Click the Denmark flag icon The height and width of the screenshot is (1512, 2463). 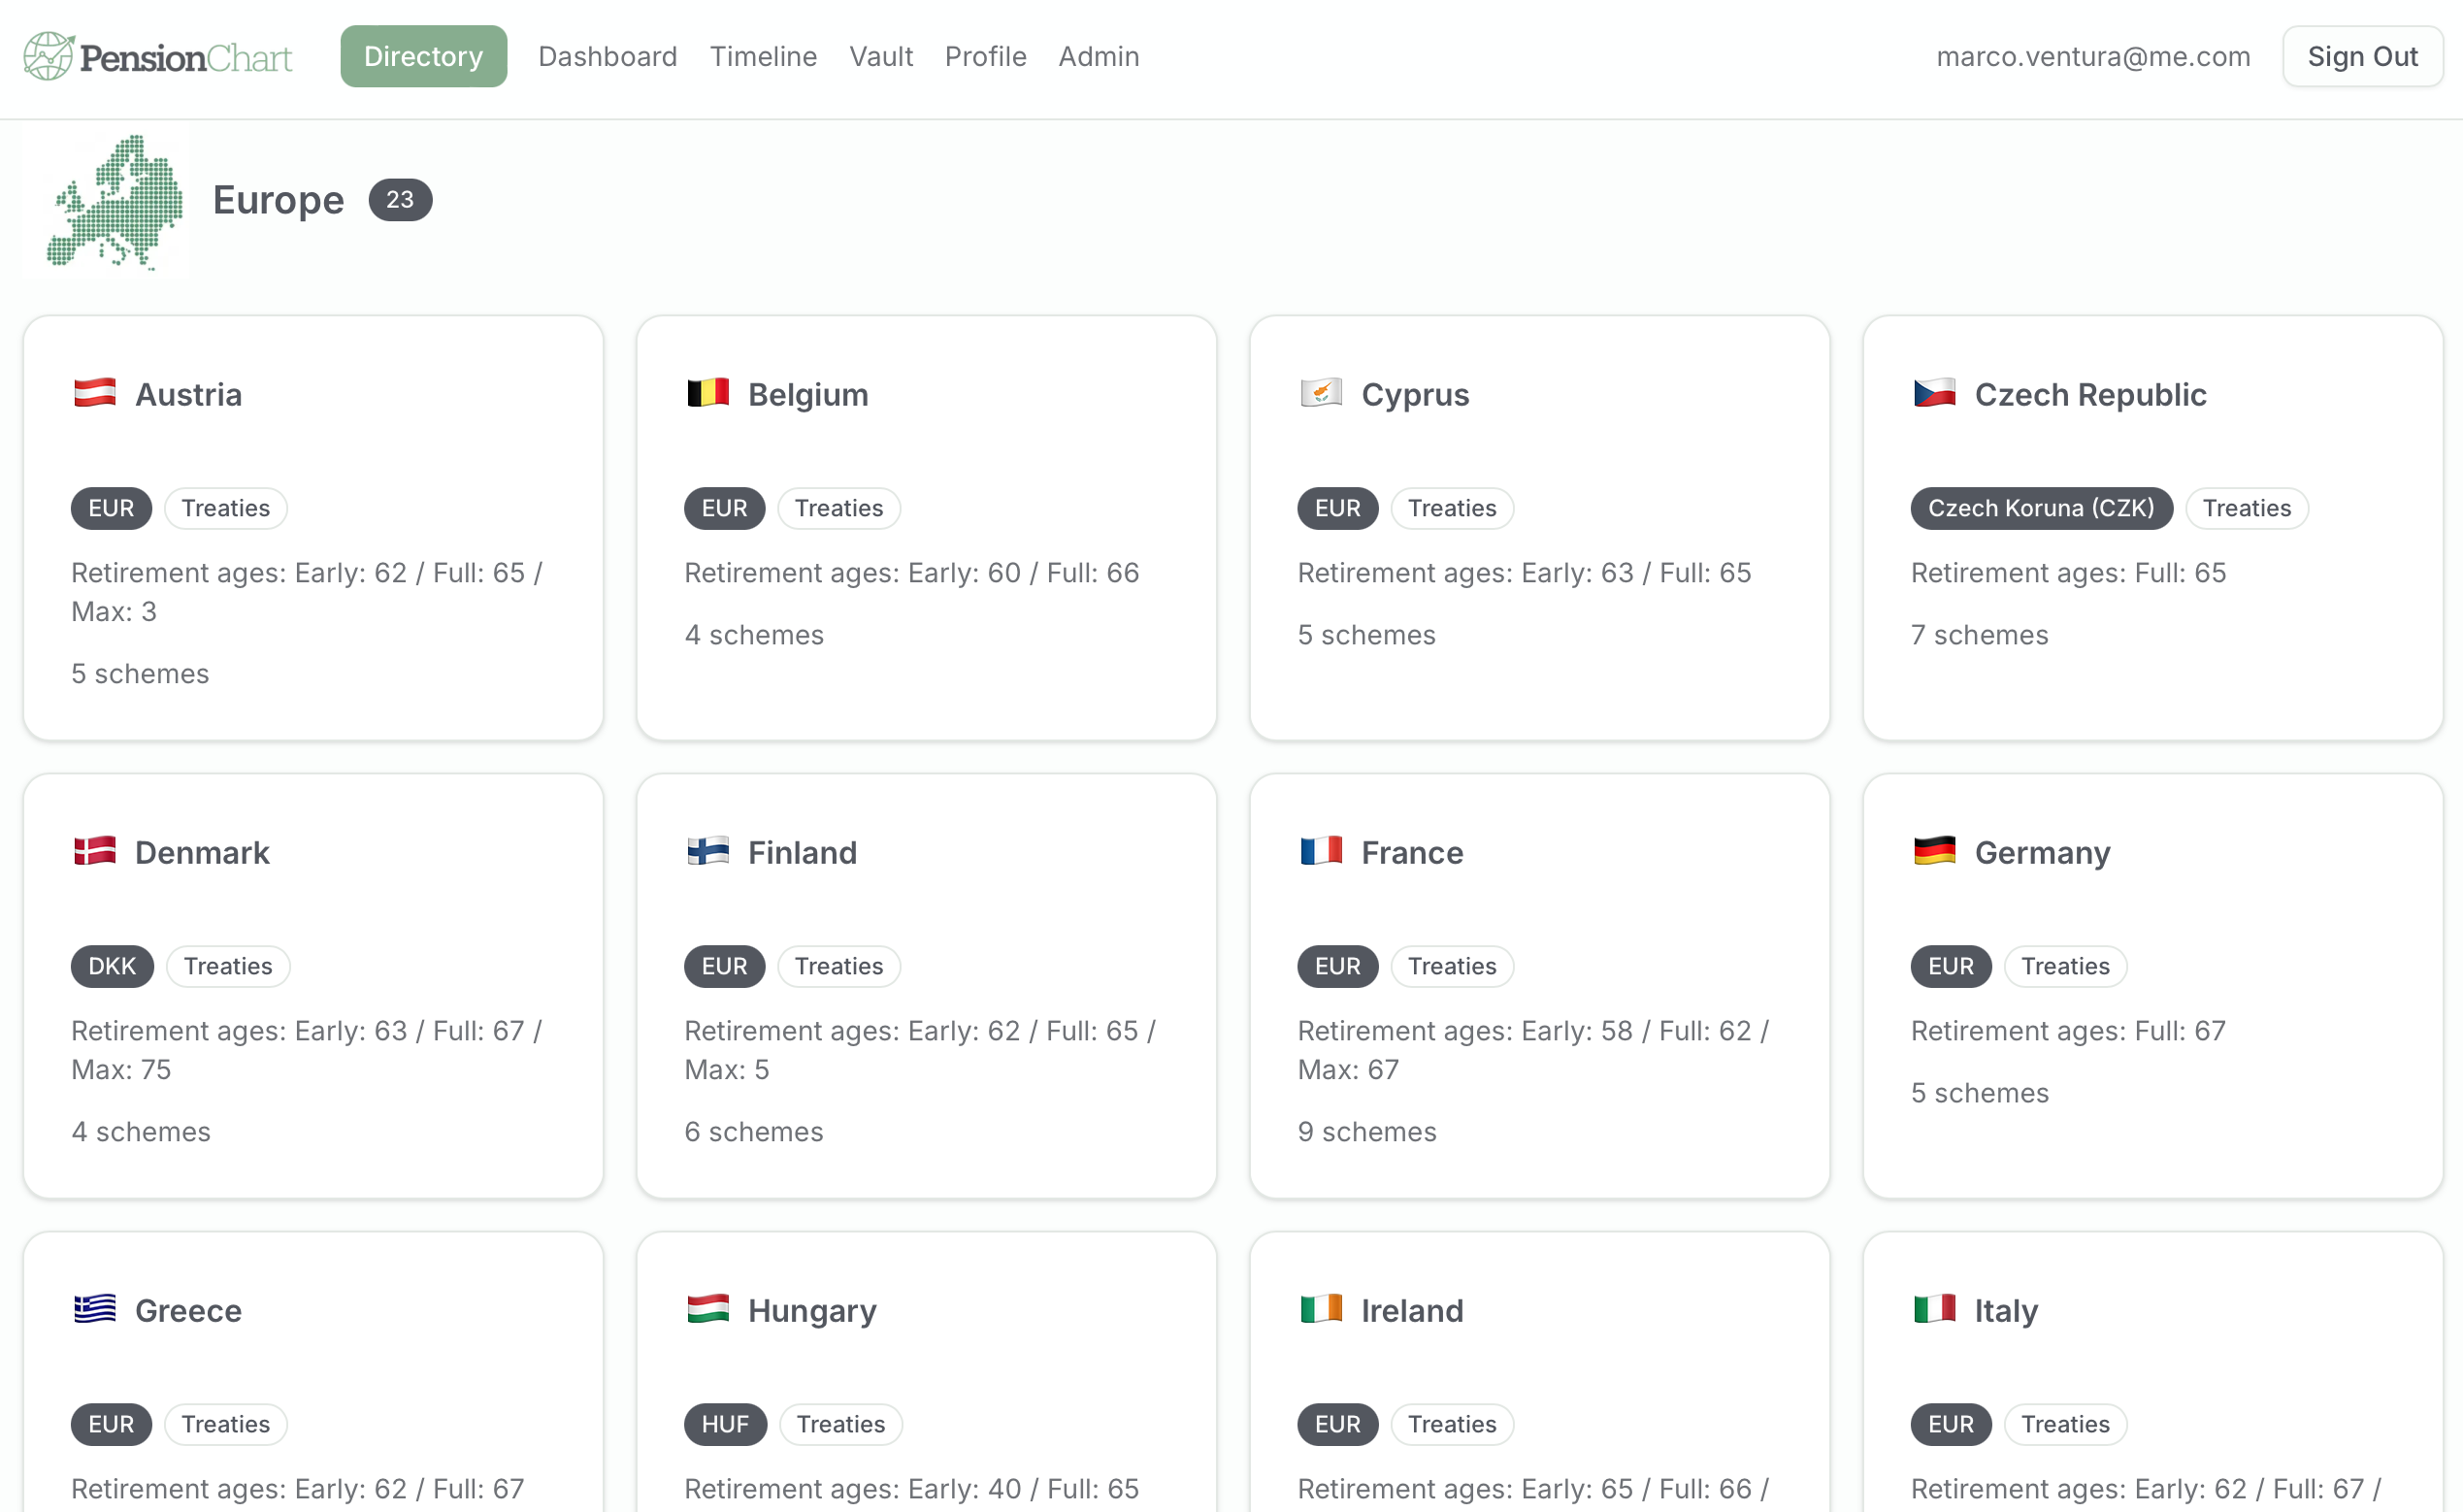[94, 851]
